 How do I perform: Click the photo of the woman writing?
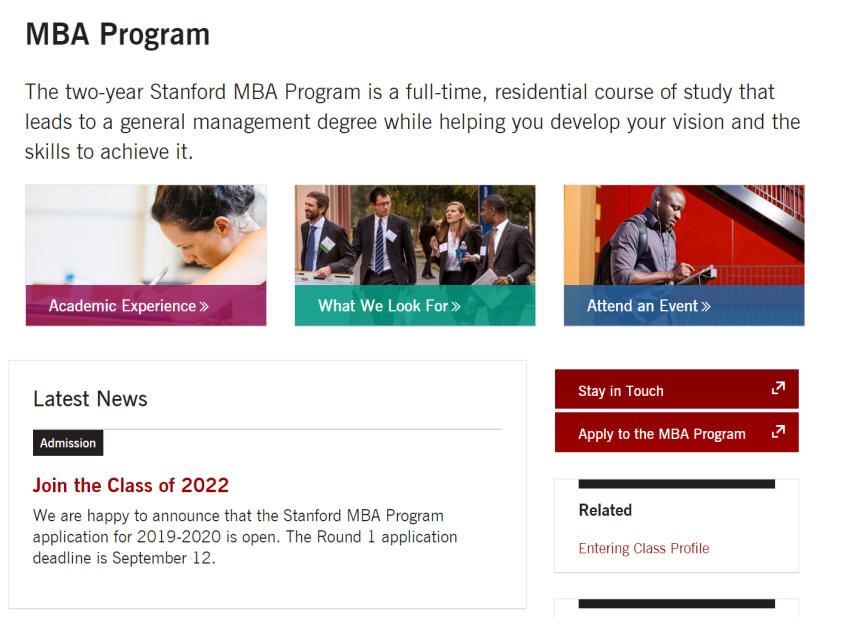coord(146,235)
